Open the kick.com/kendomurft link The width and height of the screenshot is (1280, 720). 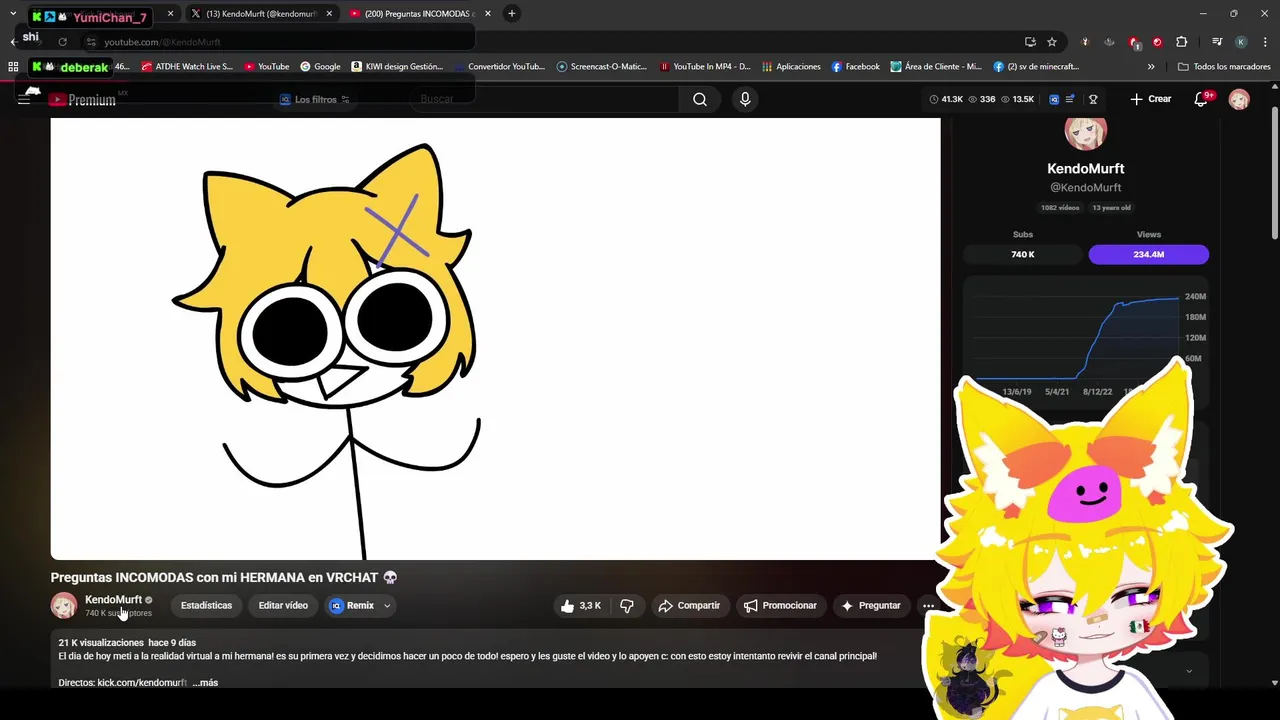pos(142,682)
